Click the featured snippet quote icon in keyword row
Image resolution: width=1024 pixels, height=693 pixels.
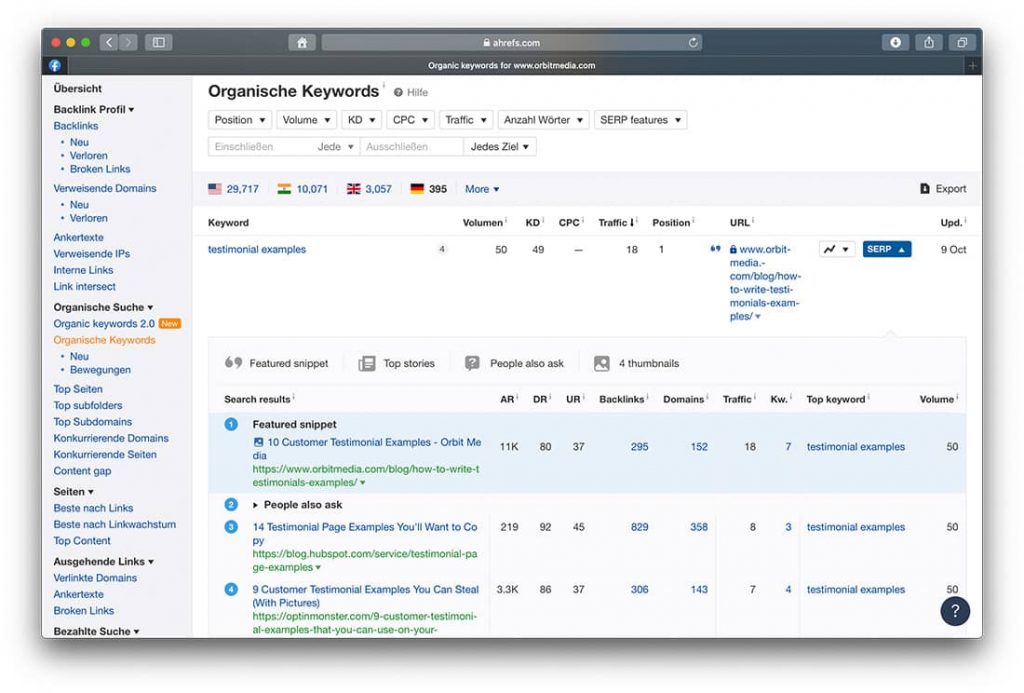click(x=715, y=249)
